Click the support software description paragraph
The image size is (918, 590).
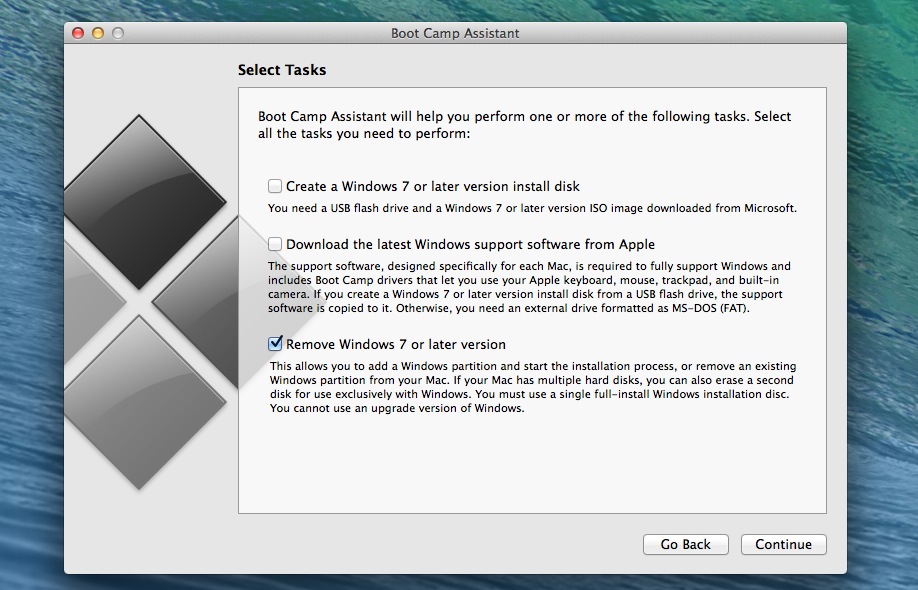[529, 287]
